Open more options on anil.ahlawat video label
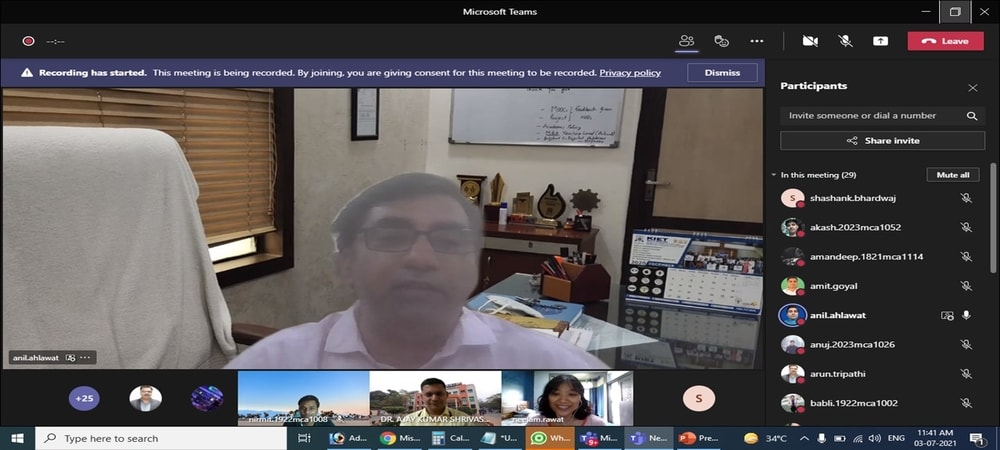This screenshot has height=450, width=1000. [x=86, y=357]
